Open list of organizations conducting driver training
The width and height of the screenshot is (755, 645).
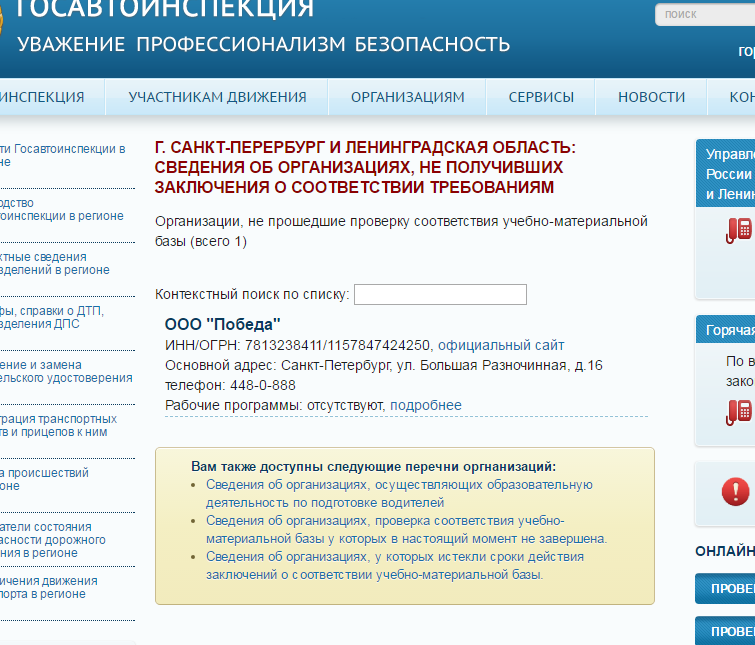pyautogui.click(x=399, y=494)
